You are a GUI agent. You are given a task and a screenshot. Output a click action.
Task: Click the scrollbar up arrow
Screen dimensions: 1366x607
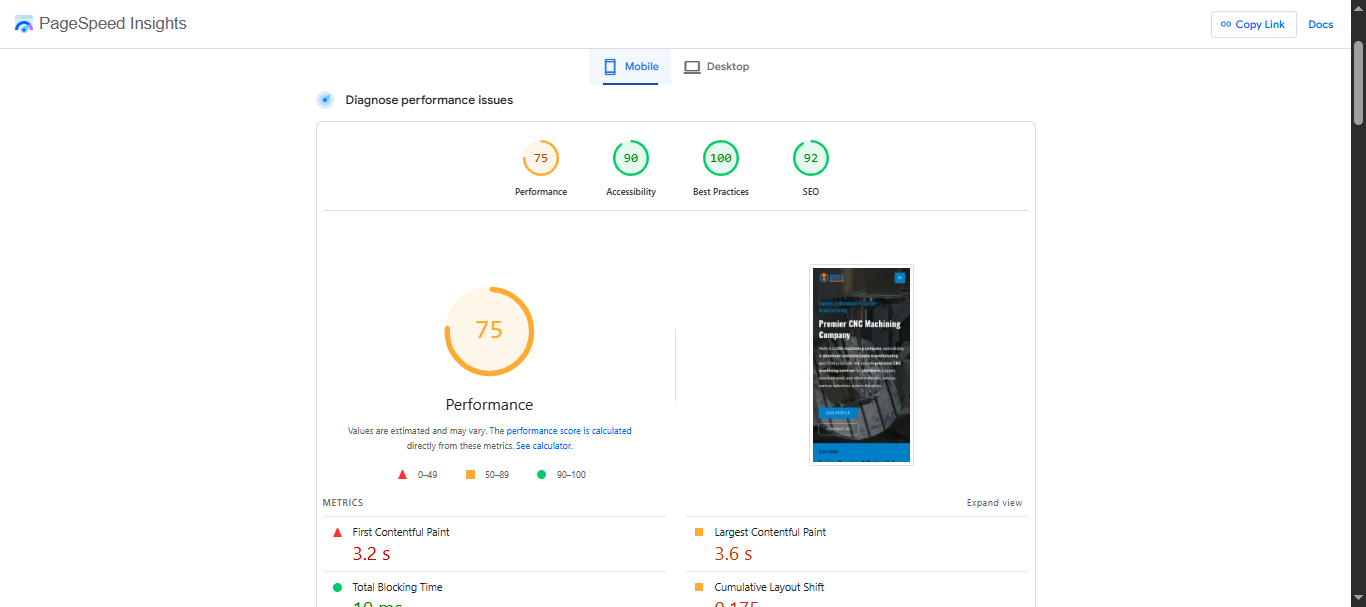click(1358, 7)
